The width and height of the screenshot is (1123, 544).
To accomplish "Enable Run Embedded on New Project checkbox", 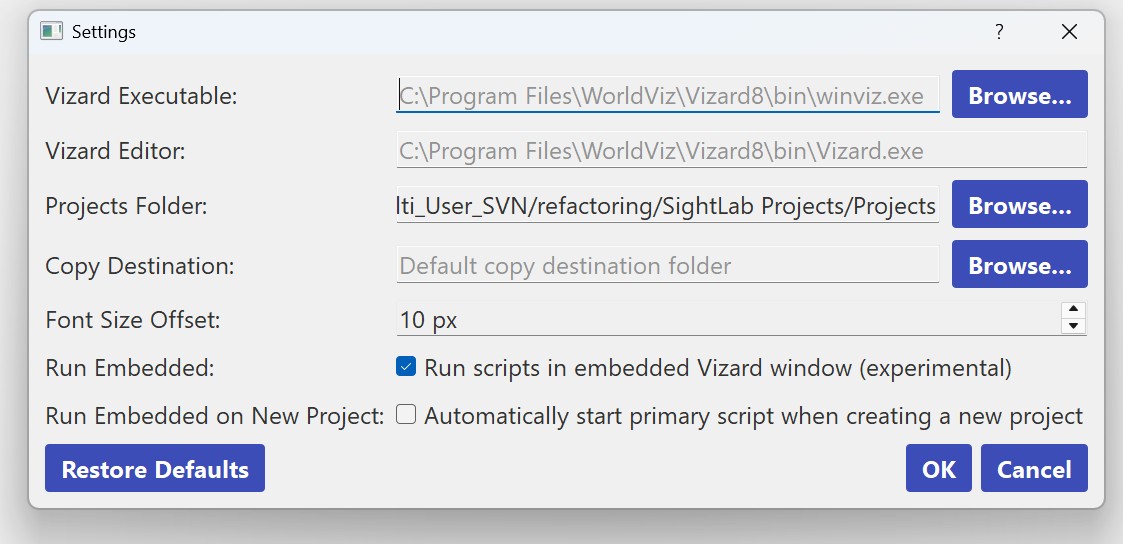I will pyautogui.click(x=406, y=415).
